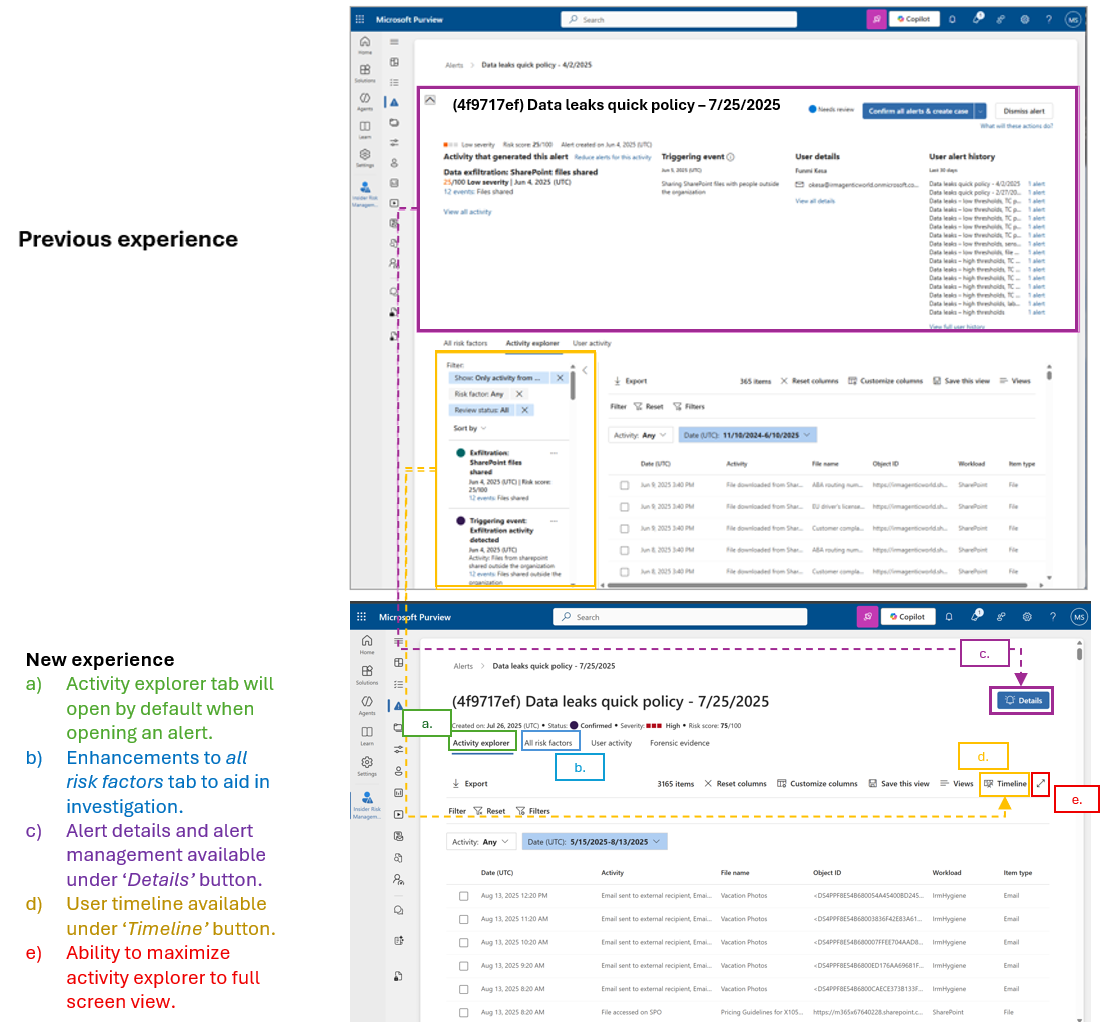Open help question mark in previous experience header

1049,20
